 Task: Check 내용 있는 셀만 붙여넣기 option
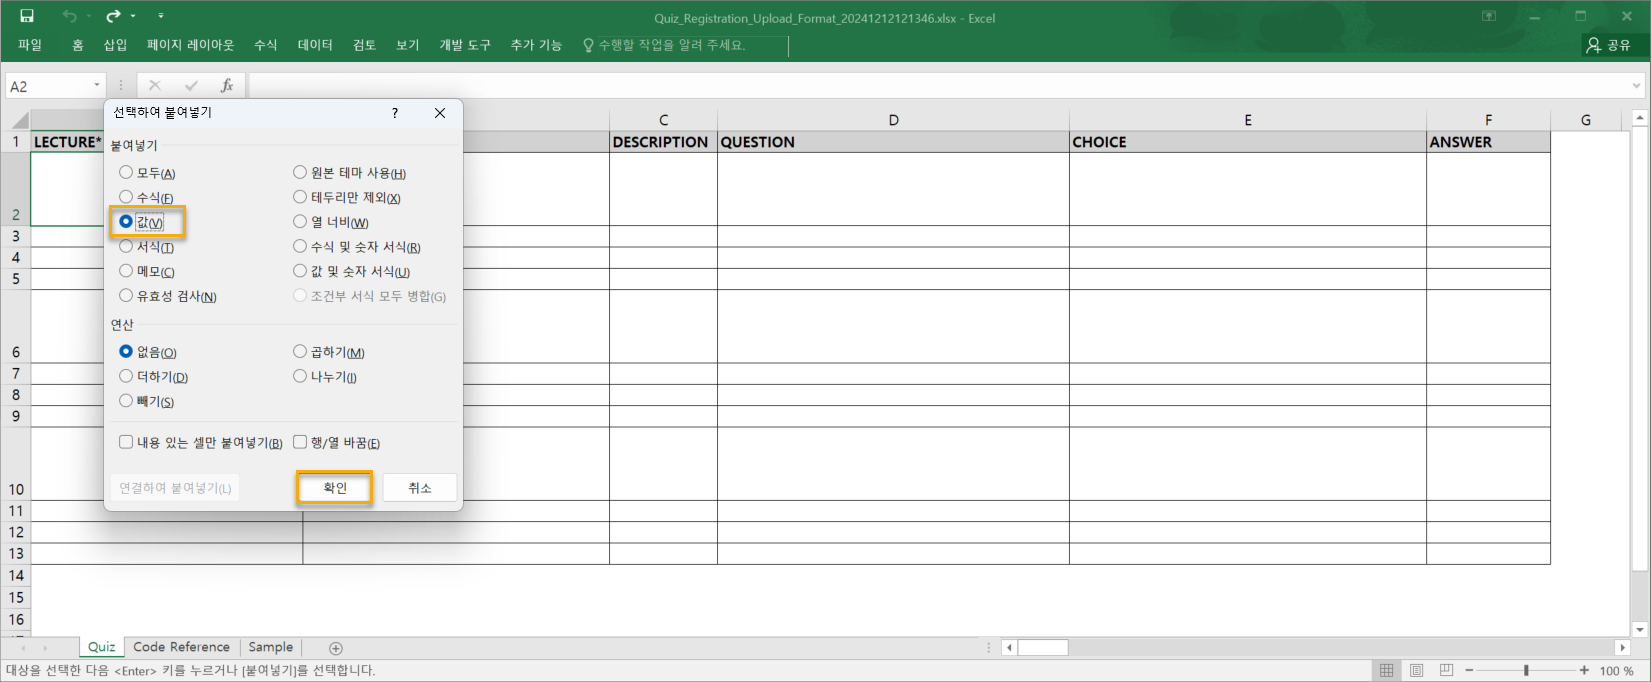126,442
